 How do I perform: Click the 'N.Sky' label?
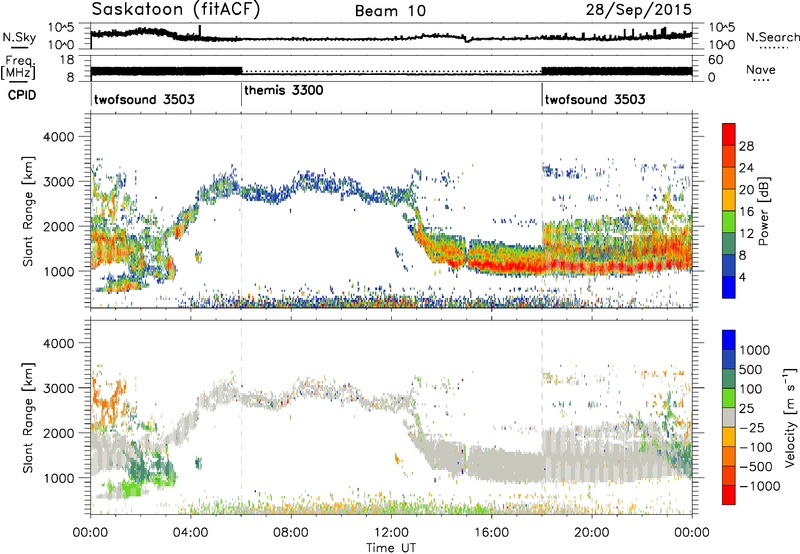(19, 37)
